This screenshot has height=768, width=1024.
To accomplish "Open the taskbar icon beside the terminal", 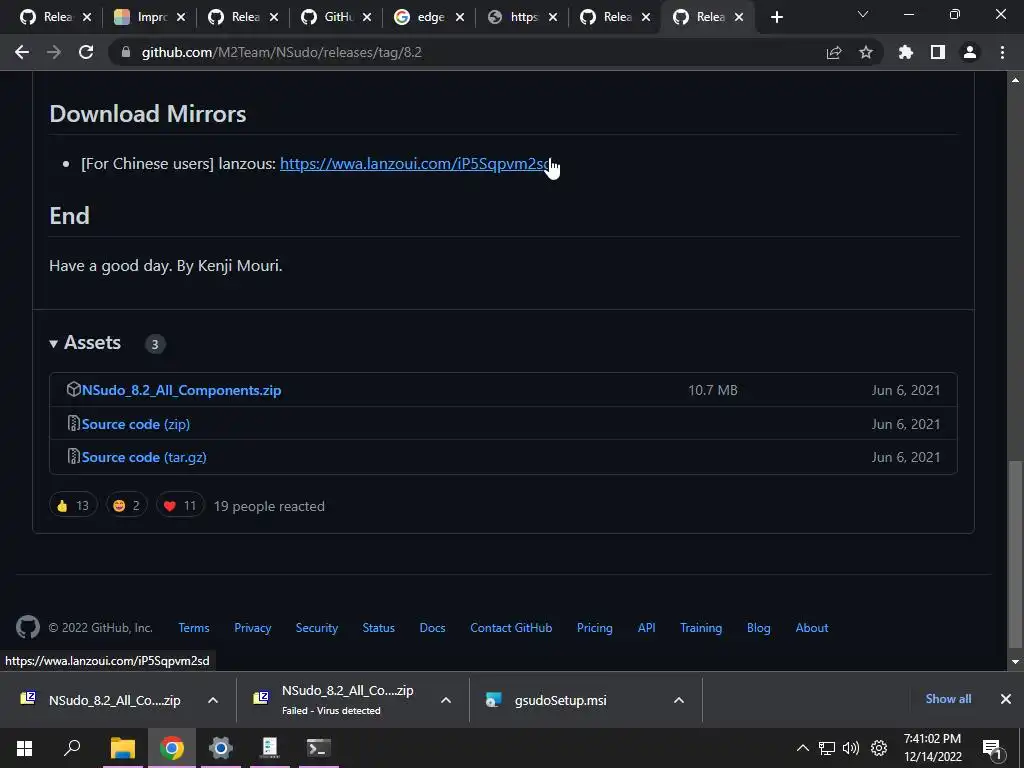I will pos(270,748).
